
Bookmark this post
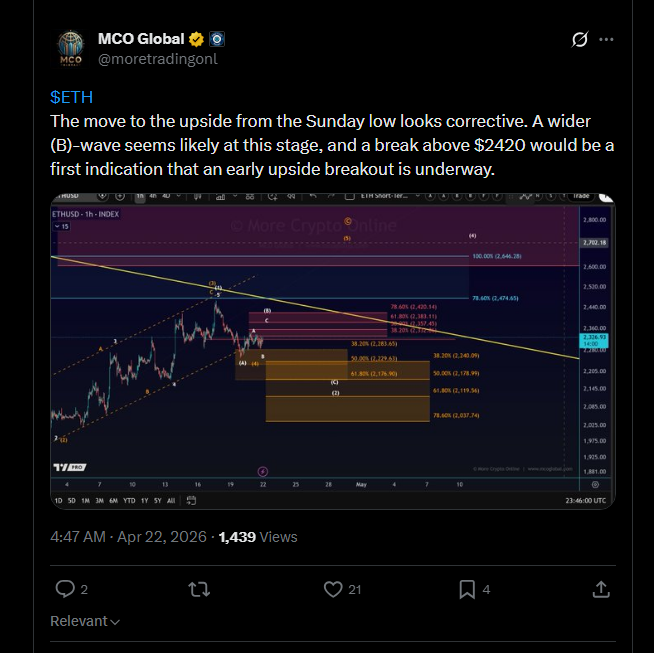[467, 589]
